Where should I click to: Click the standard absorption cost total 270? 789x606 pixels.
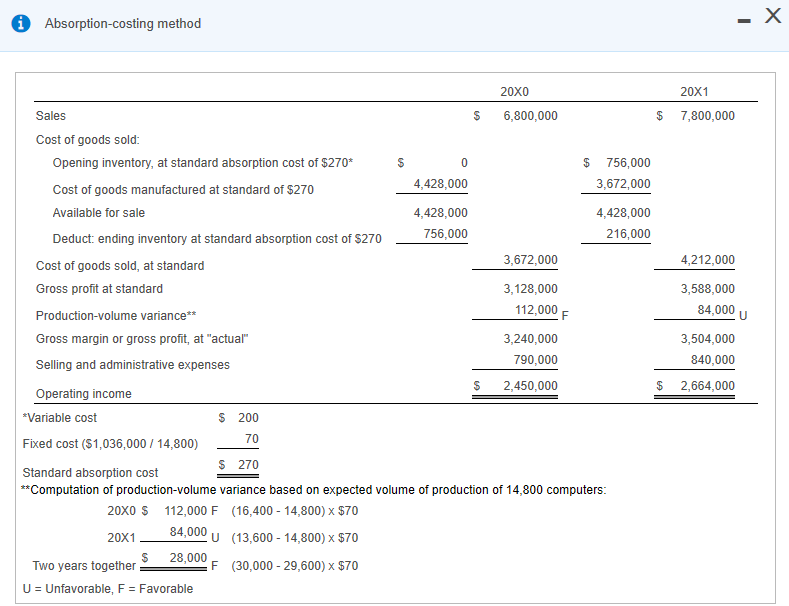248,465
